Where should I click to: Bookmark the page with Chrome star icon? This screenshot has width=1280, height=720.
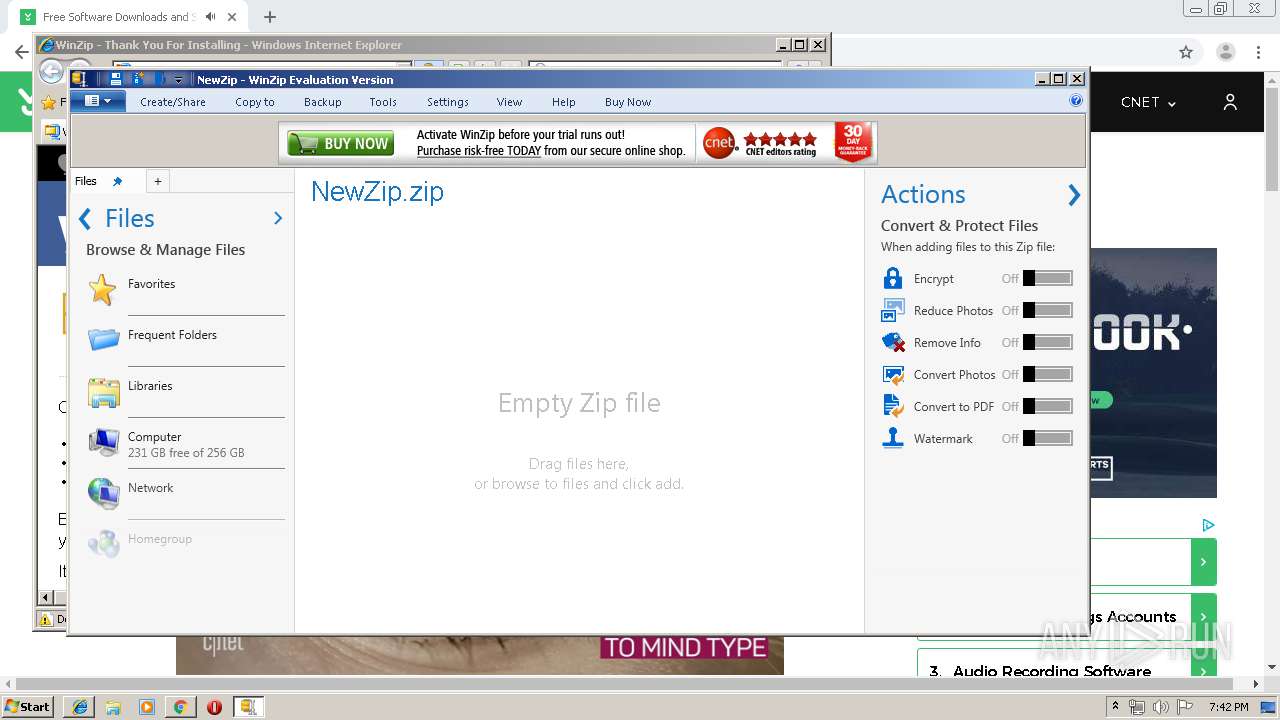click(1186, 52)
